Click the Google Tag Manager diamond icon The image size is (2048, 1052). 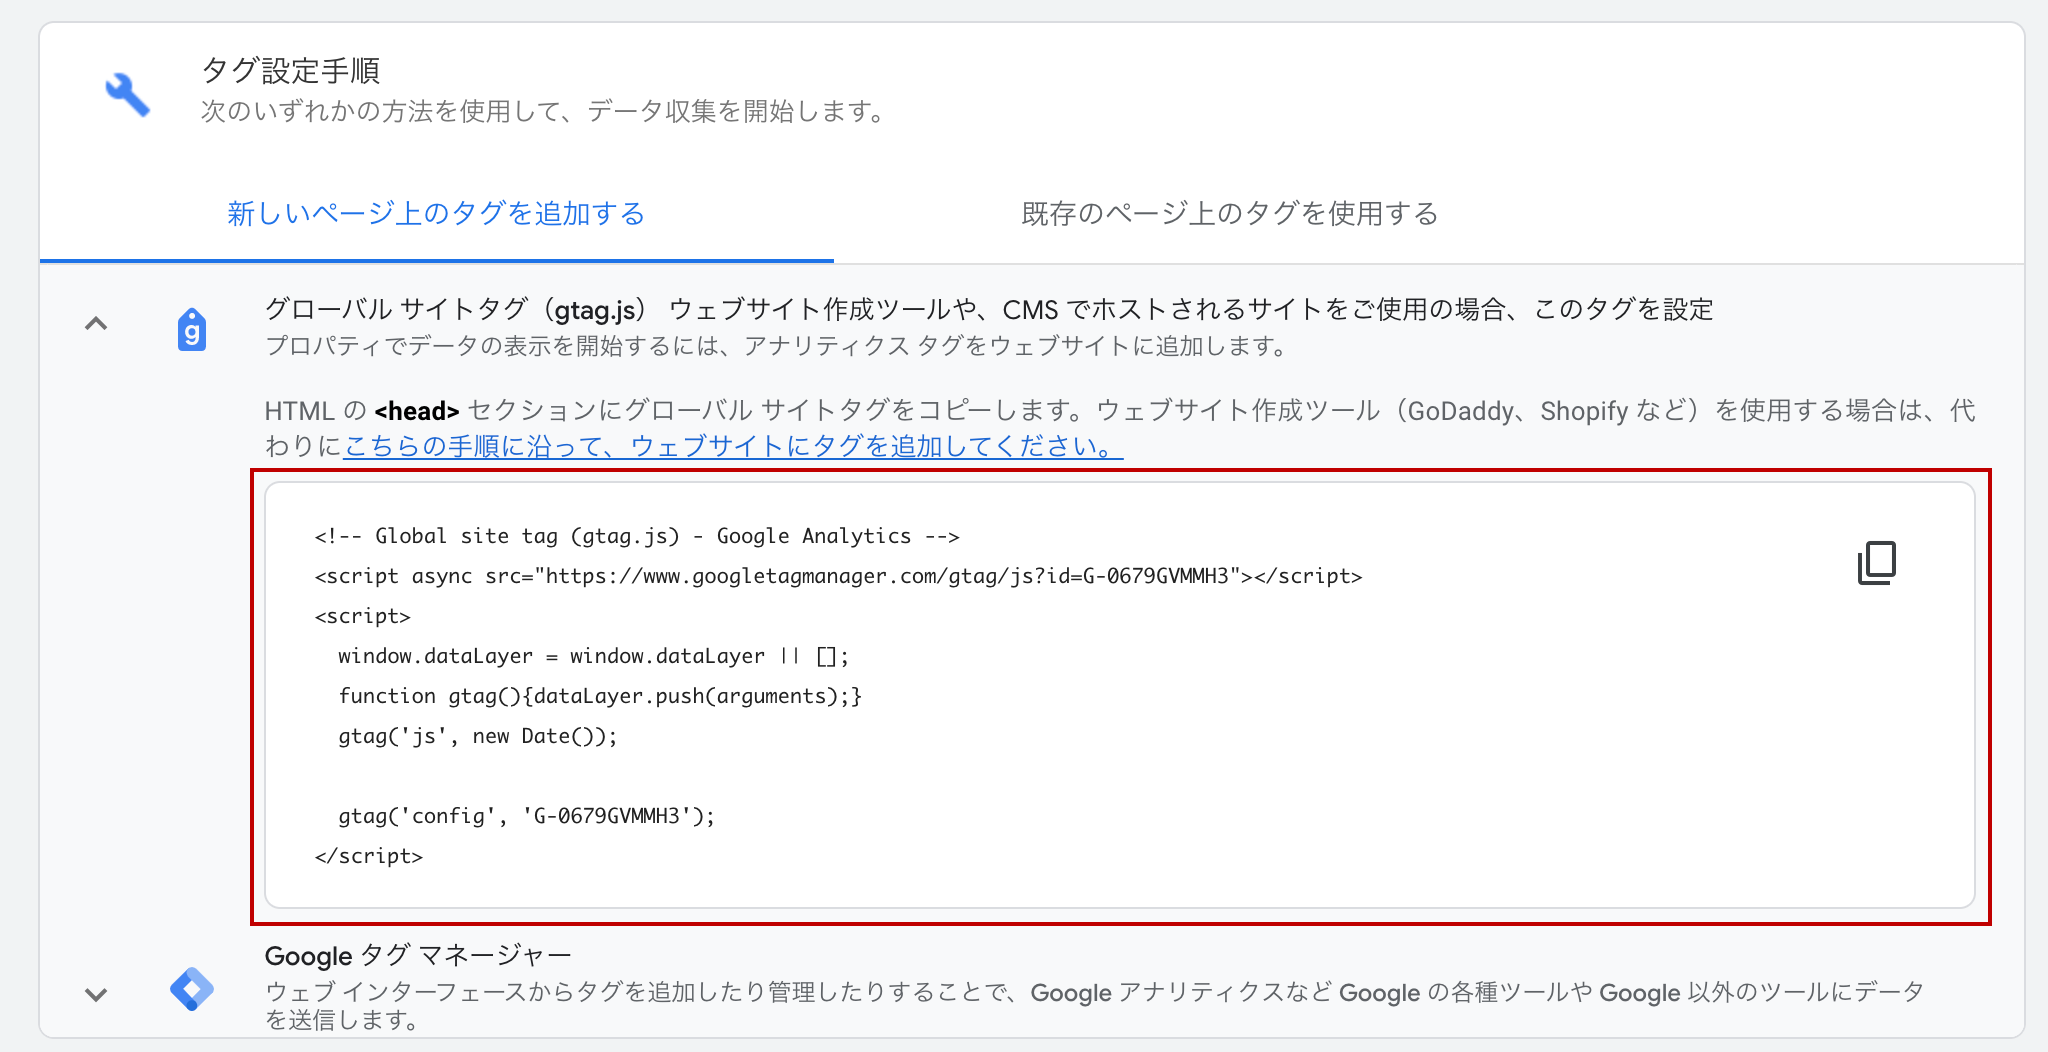191,990
